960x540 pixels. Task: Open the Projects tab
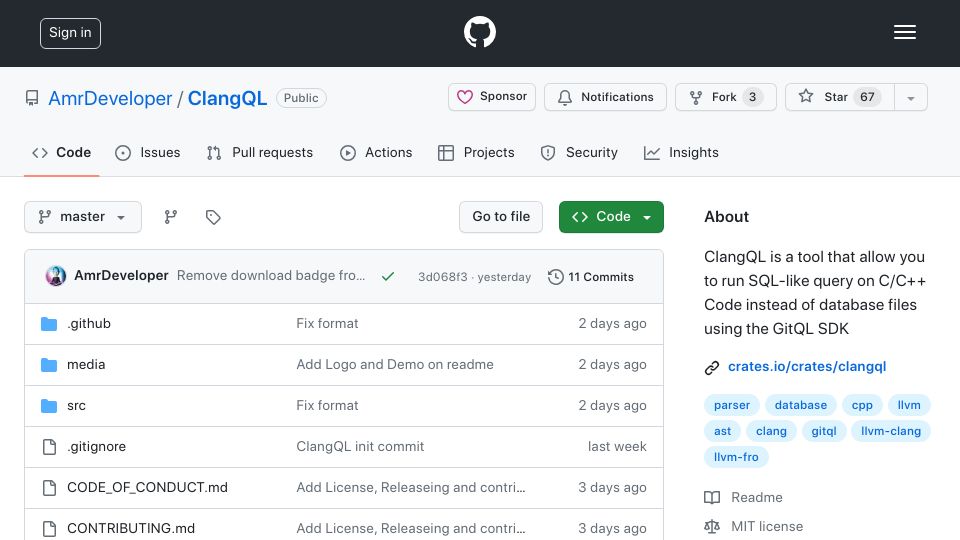click(x=476, y=153)
